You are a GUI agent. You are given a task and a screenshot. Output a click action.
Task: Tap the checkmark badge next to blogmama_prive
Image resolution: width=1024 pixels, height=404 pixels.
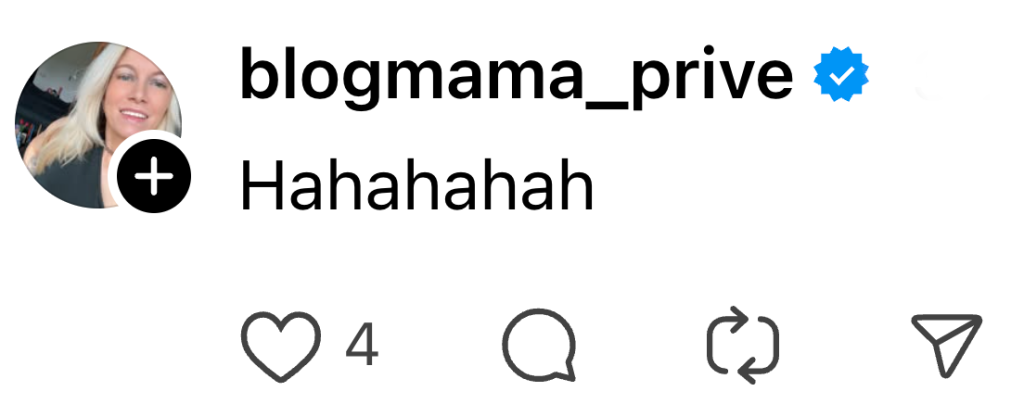tap(841, 74)
